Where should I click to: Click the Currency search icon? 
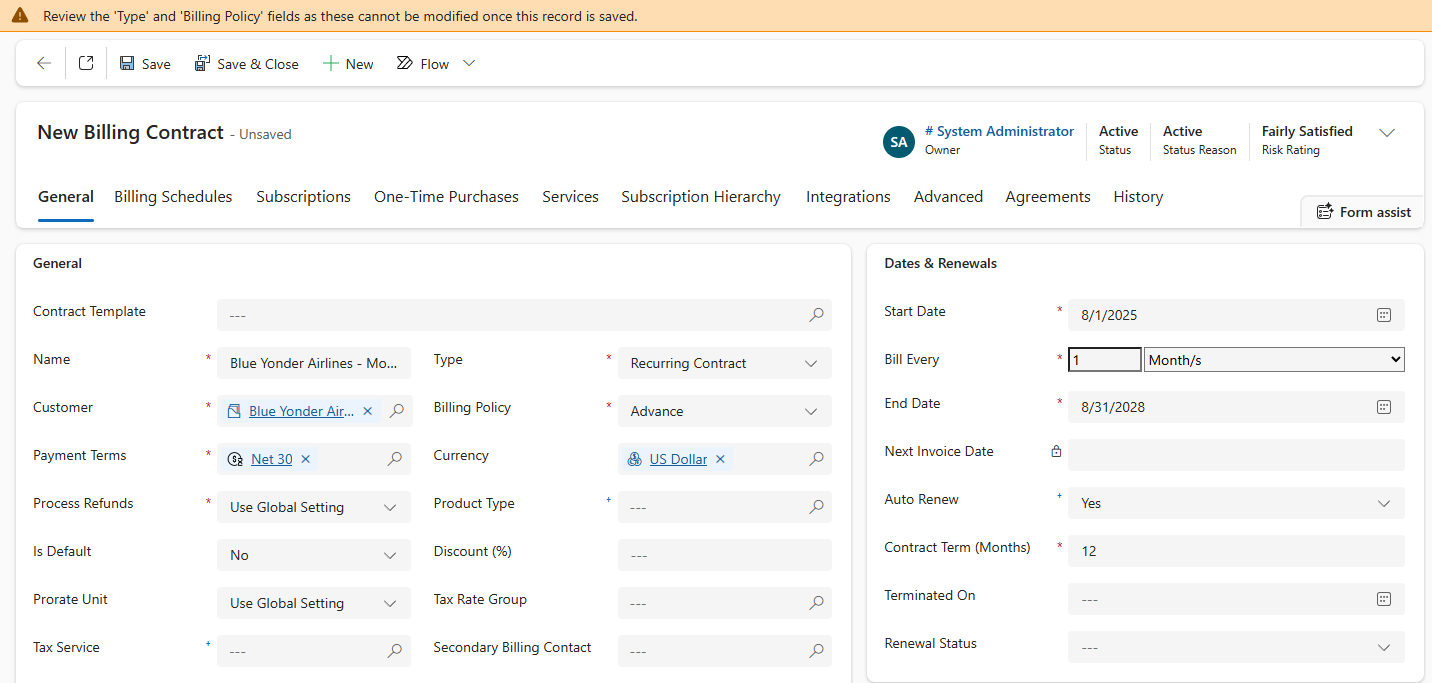[816, 459]
